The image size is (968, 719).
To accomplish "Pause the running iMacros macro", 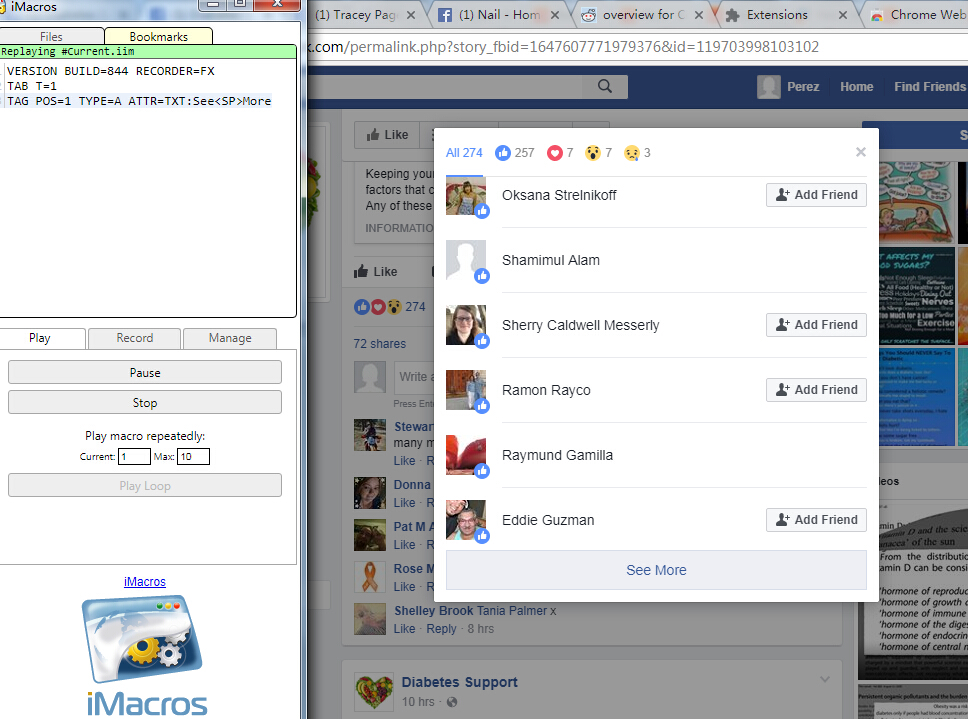I will [x=144, y=372].
